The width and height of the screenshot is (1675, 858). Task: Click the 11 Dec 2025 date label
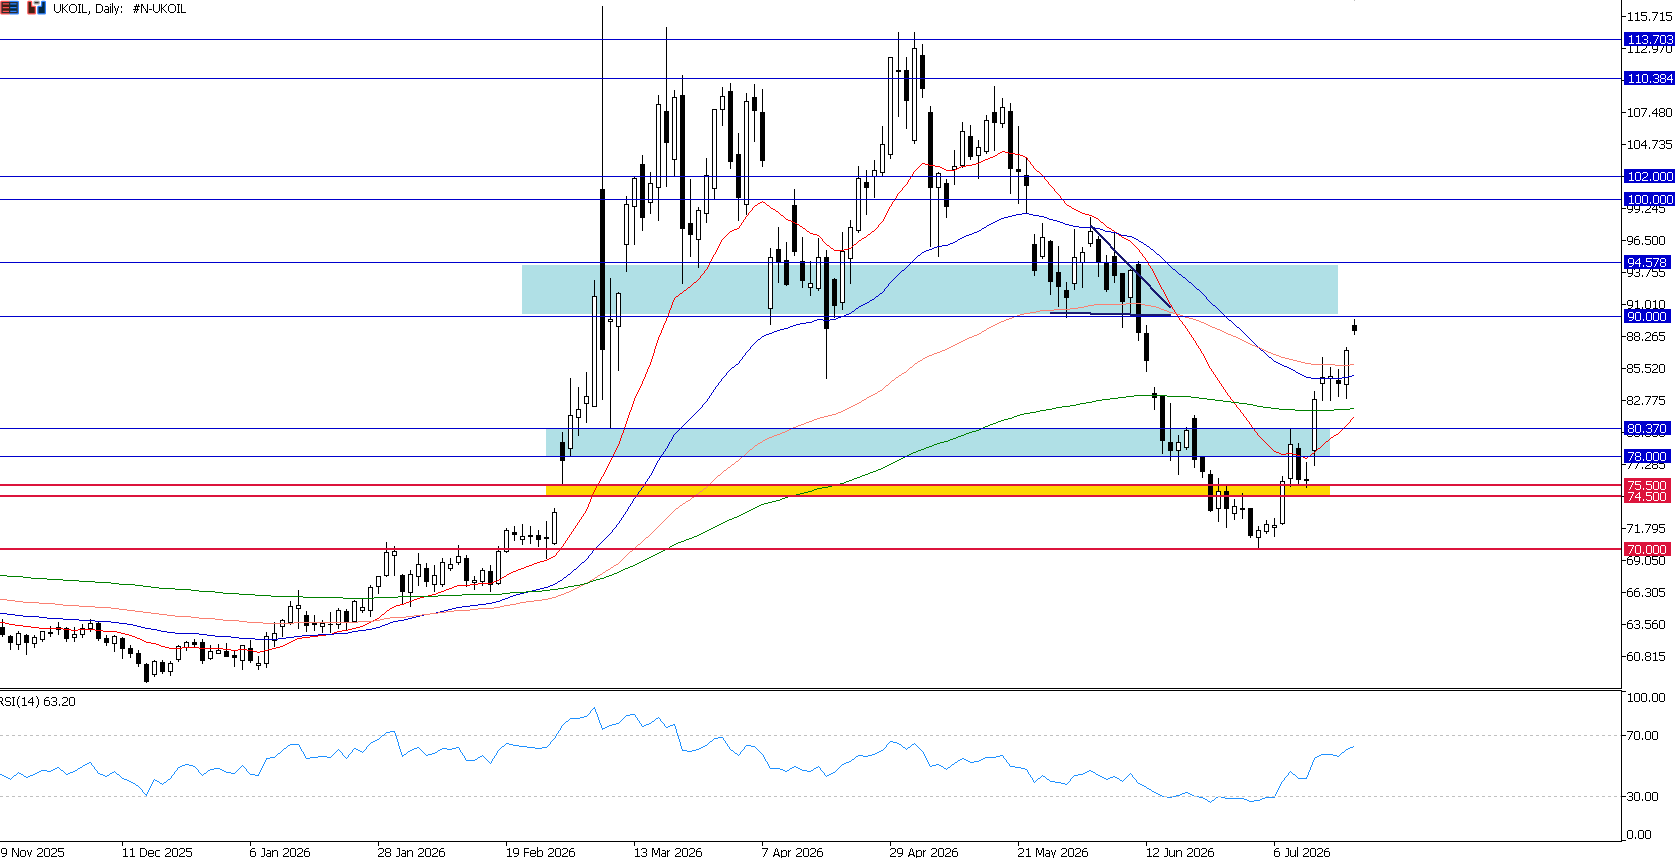157,852
